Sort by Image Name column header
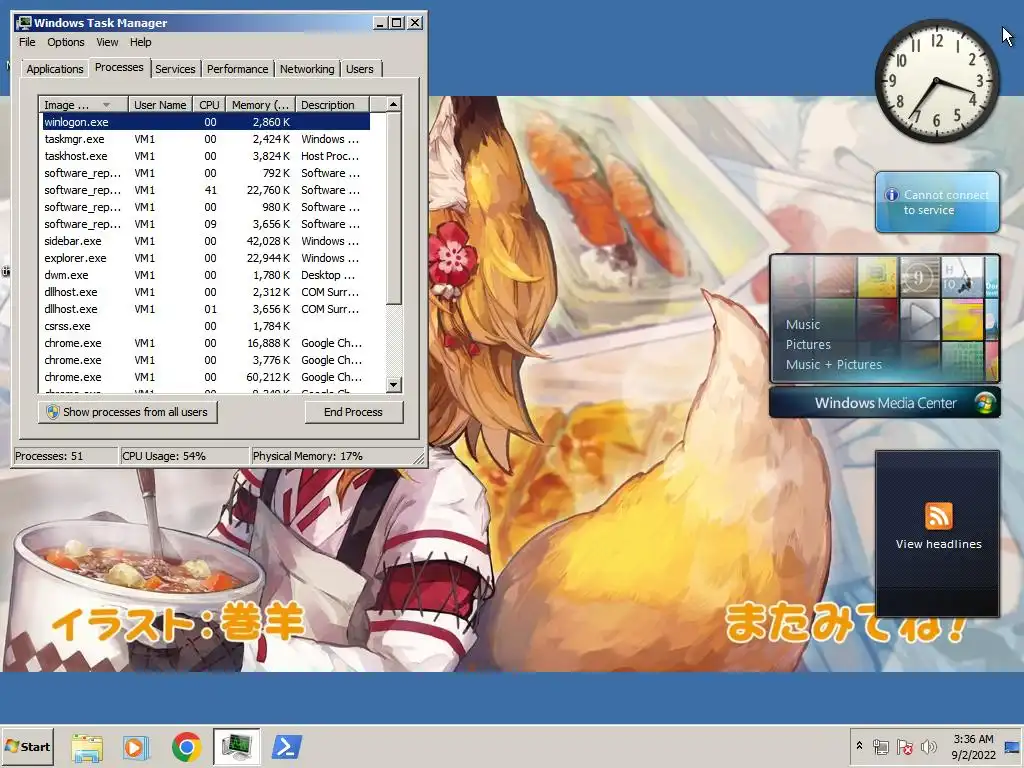 pos(83,104)
